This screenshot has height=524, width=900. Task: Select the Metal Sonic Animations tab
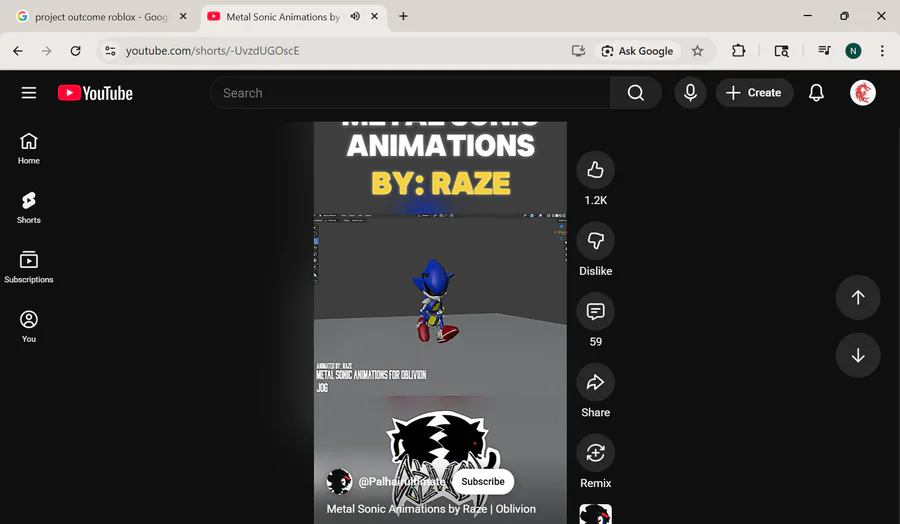click(x=281, y=17)
